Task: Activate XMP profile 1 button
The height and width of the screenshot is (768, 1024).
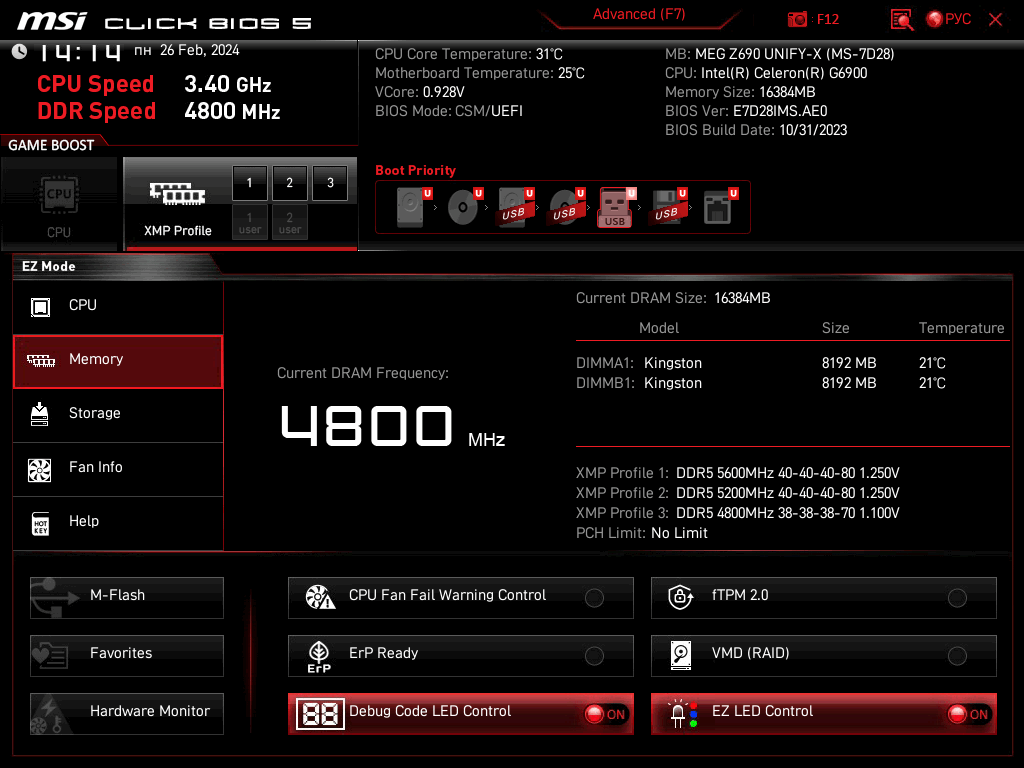Action: [x=249, y=183]
